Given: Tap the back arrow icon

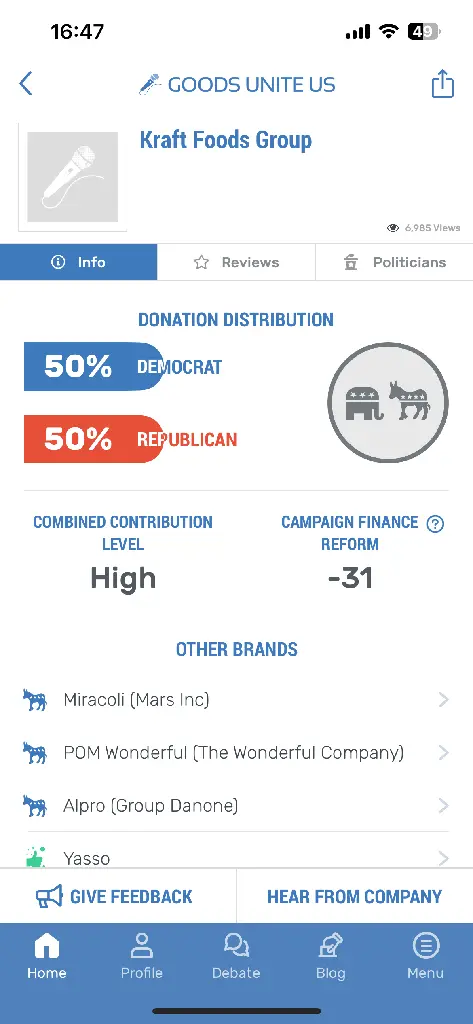Looking at the screenshot, I should coord(25,84).
